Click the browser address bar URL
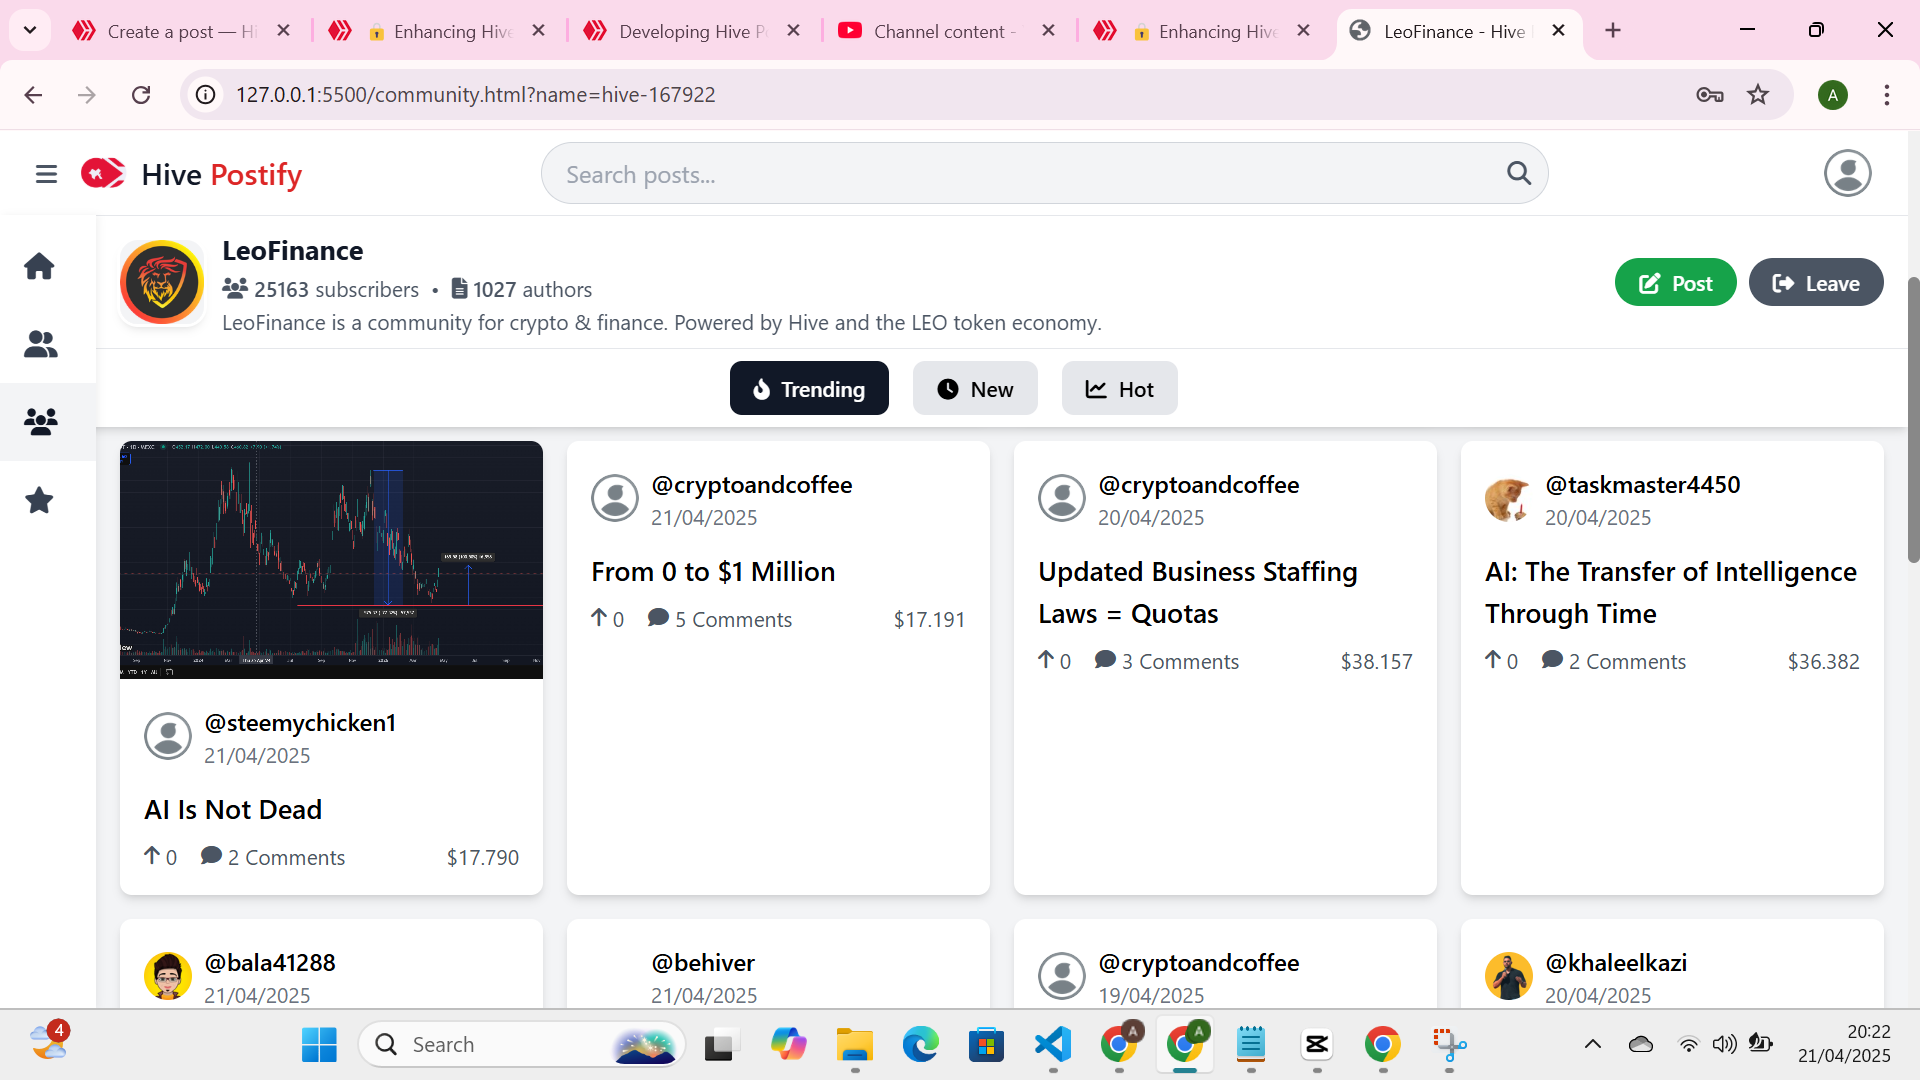1920x1080 pixels. [475, 94]
